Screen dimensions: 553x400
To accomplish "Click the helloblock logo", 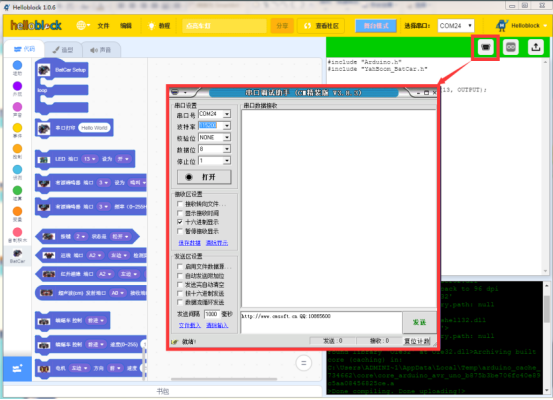I will tap(36, 25).
